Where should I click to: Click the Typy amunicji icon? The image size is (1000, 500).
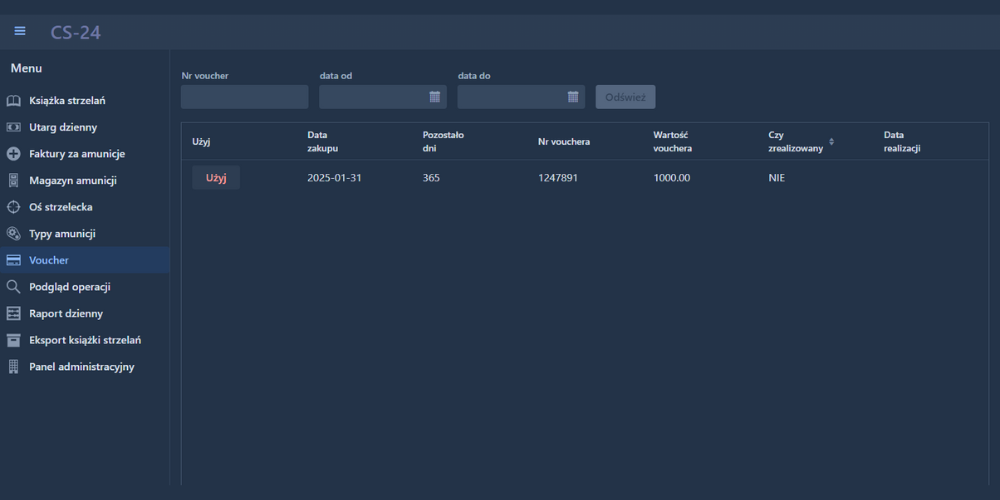click(x=13, y=233)
